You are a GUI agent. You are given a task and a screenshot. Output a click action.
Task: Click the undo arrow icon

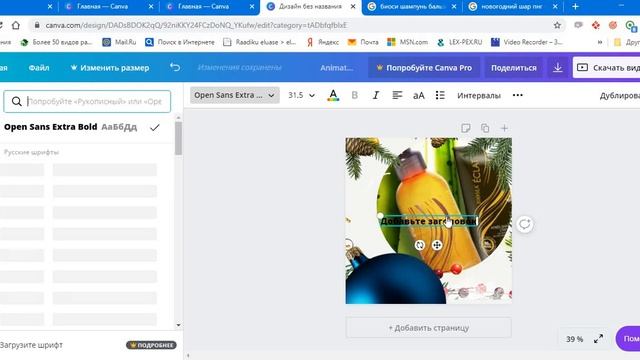coord(175,67)
